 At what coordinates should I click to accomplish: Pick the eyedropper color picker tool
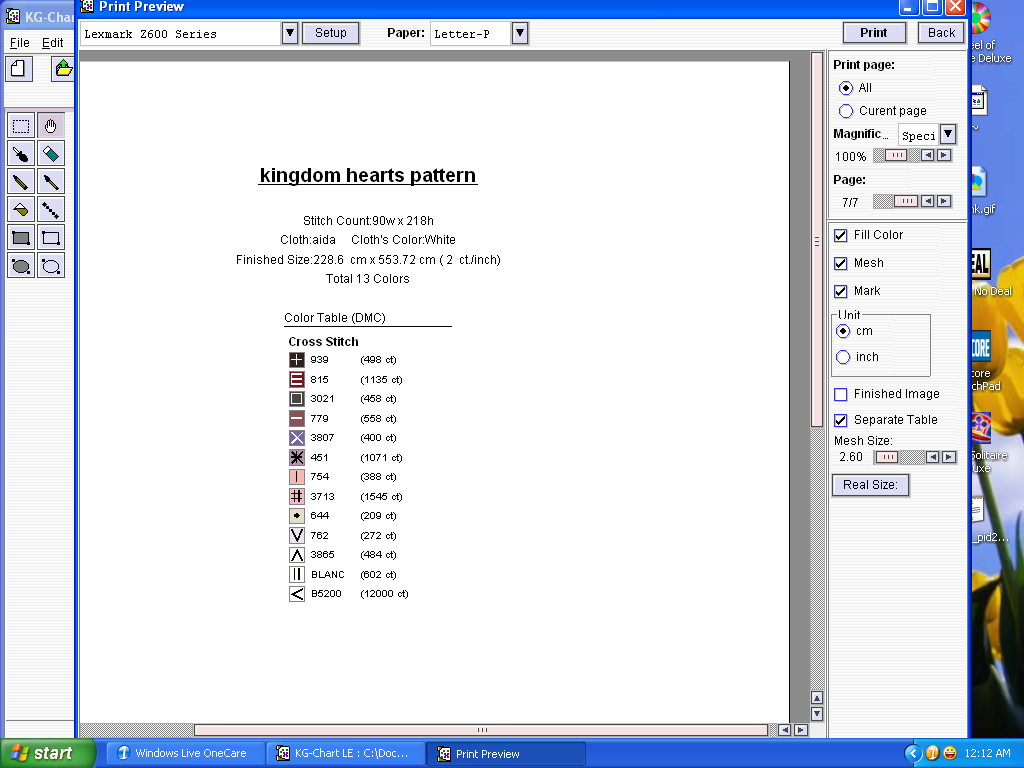pyautogui.click(x=21, y=153)
